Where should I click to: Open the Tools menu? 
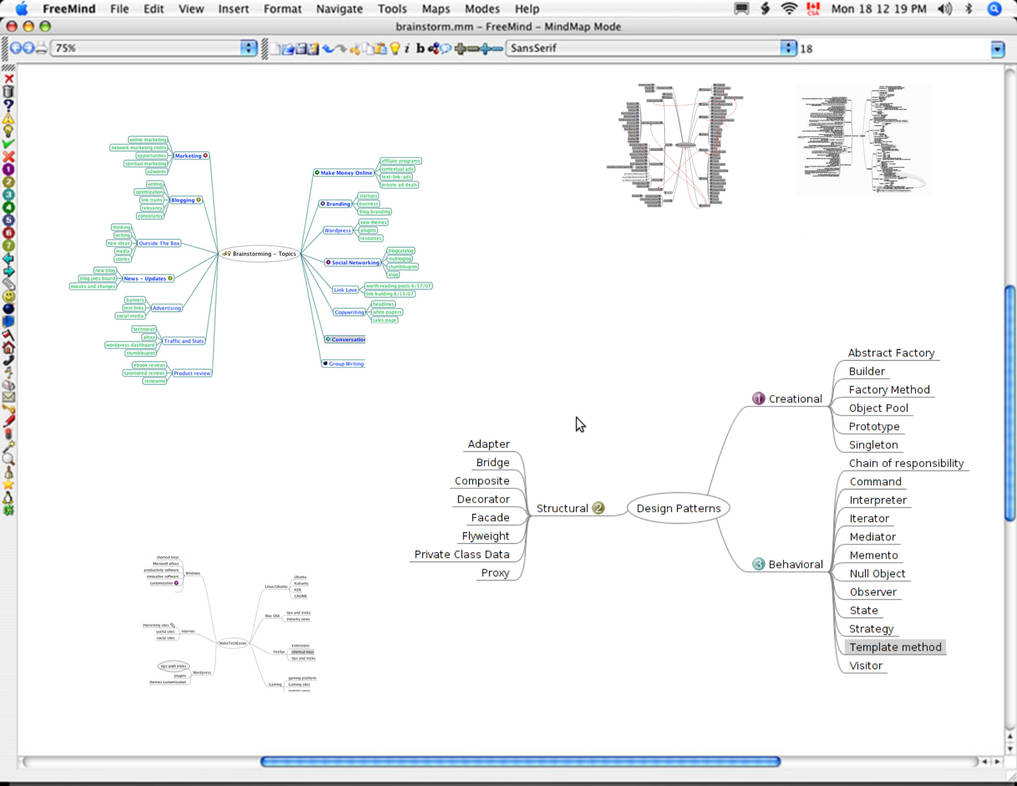click(x=392, y=9)
